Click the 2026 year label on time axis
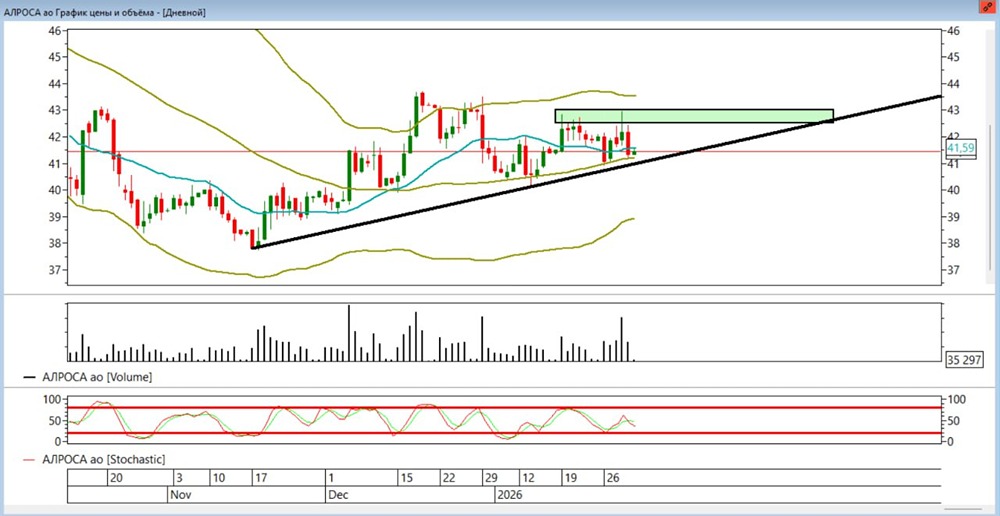This screenshot has width=1000, height=516. (509, 494)
